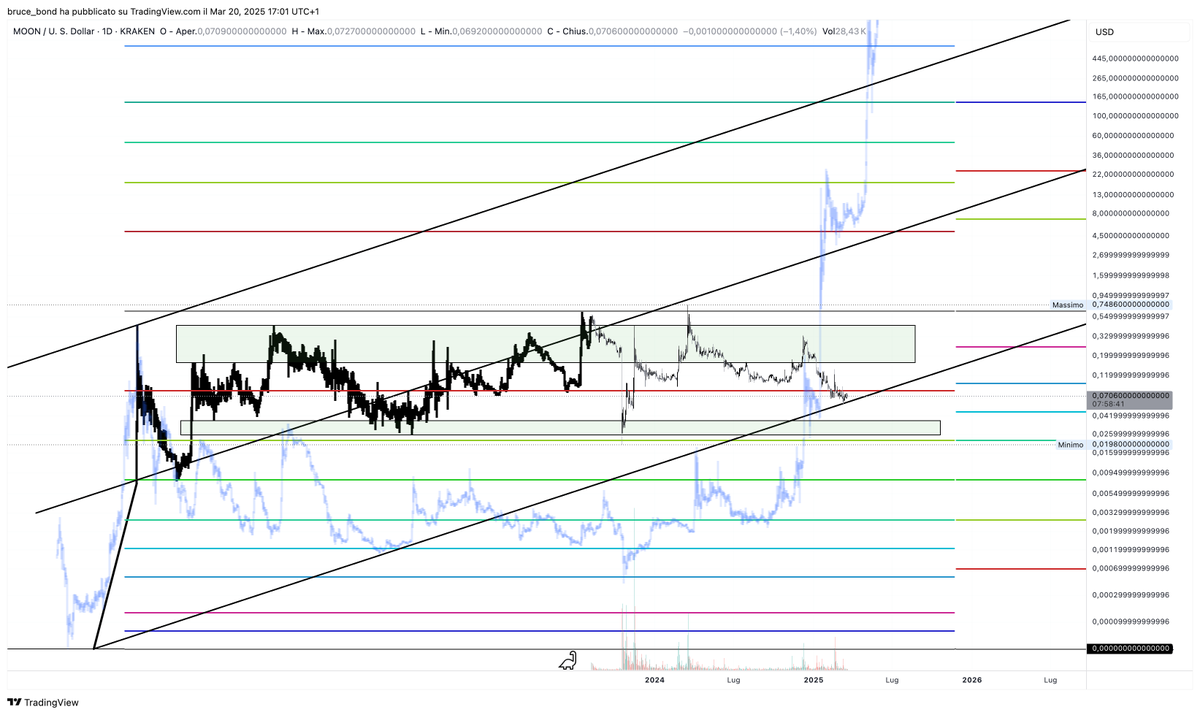Select the upper shaded rectangle zone drawing
Viewport: 1200px width, 715px height.
pos(546,343)
